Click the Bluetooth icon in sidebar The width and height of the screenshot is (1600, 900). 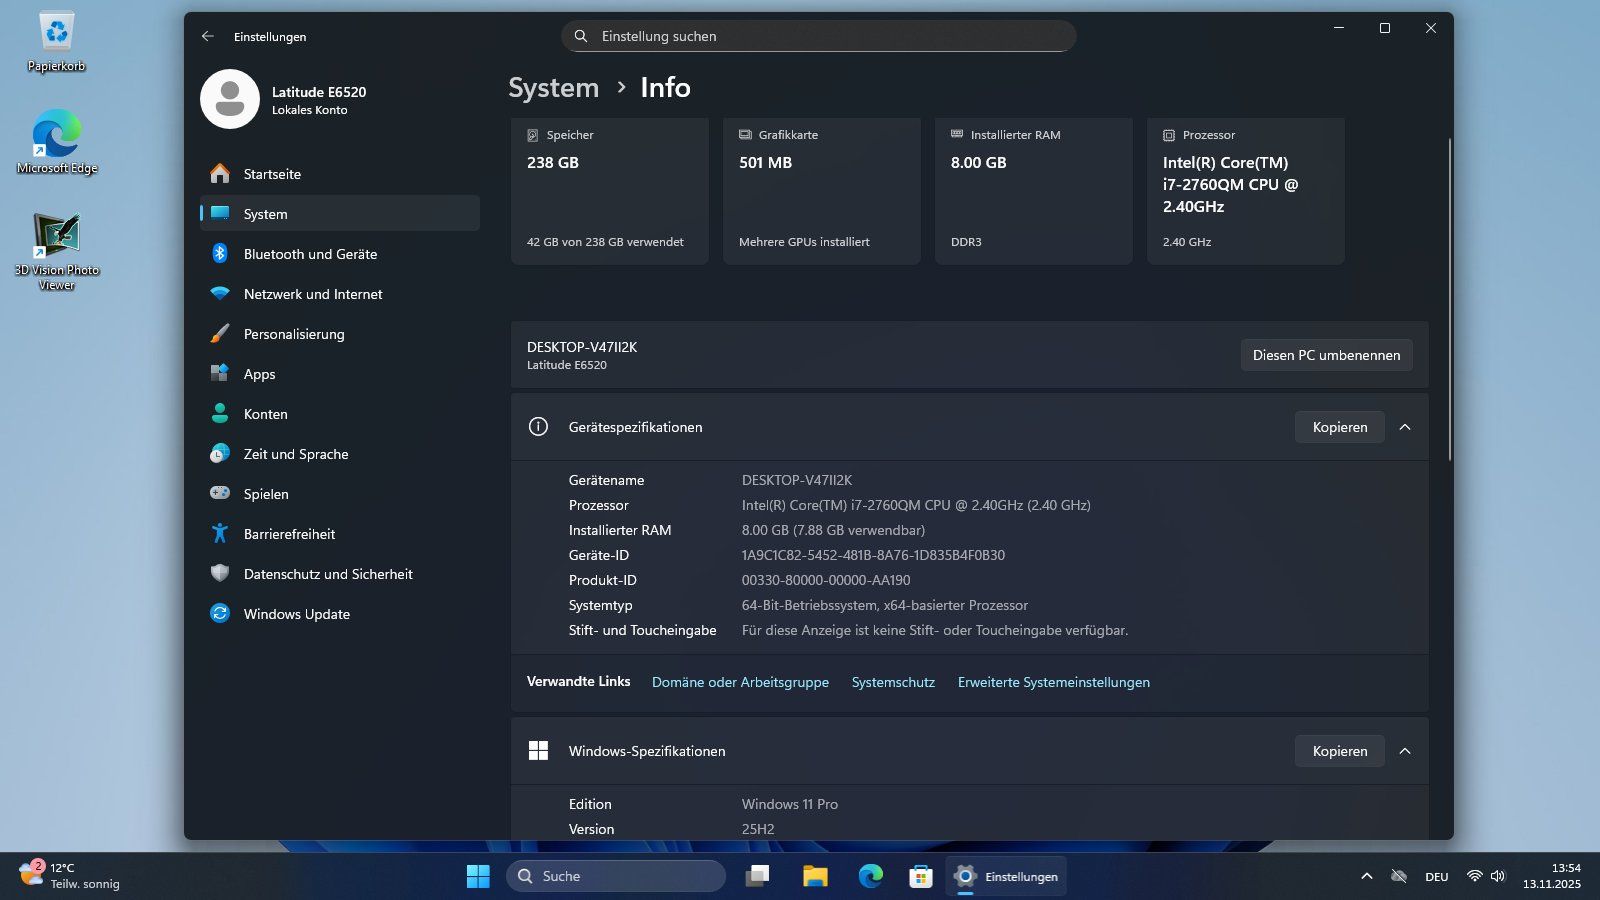[220, 253]
